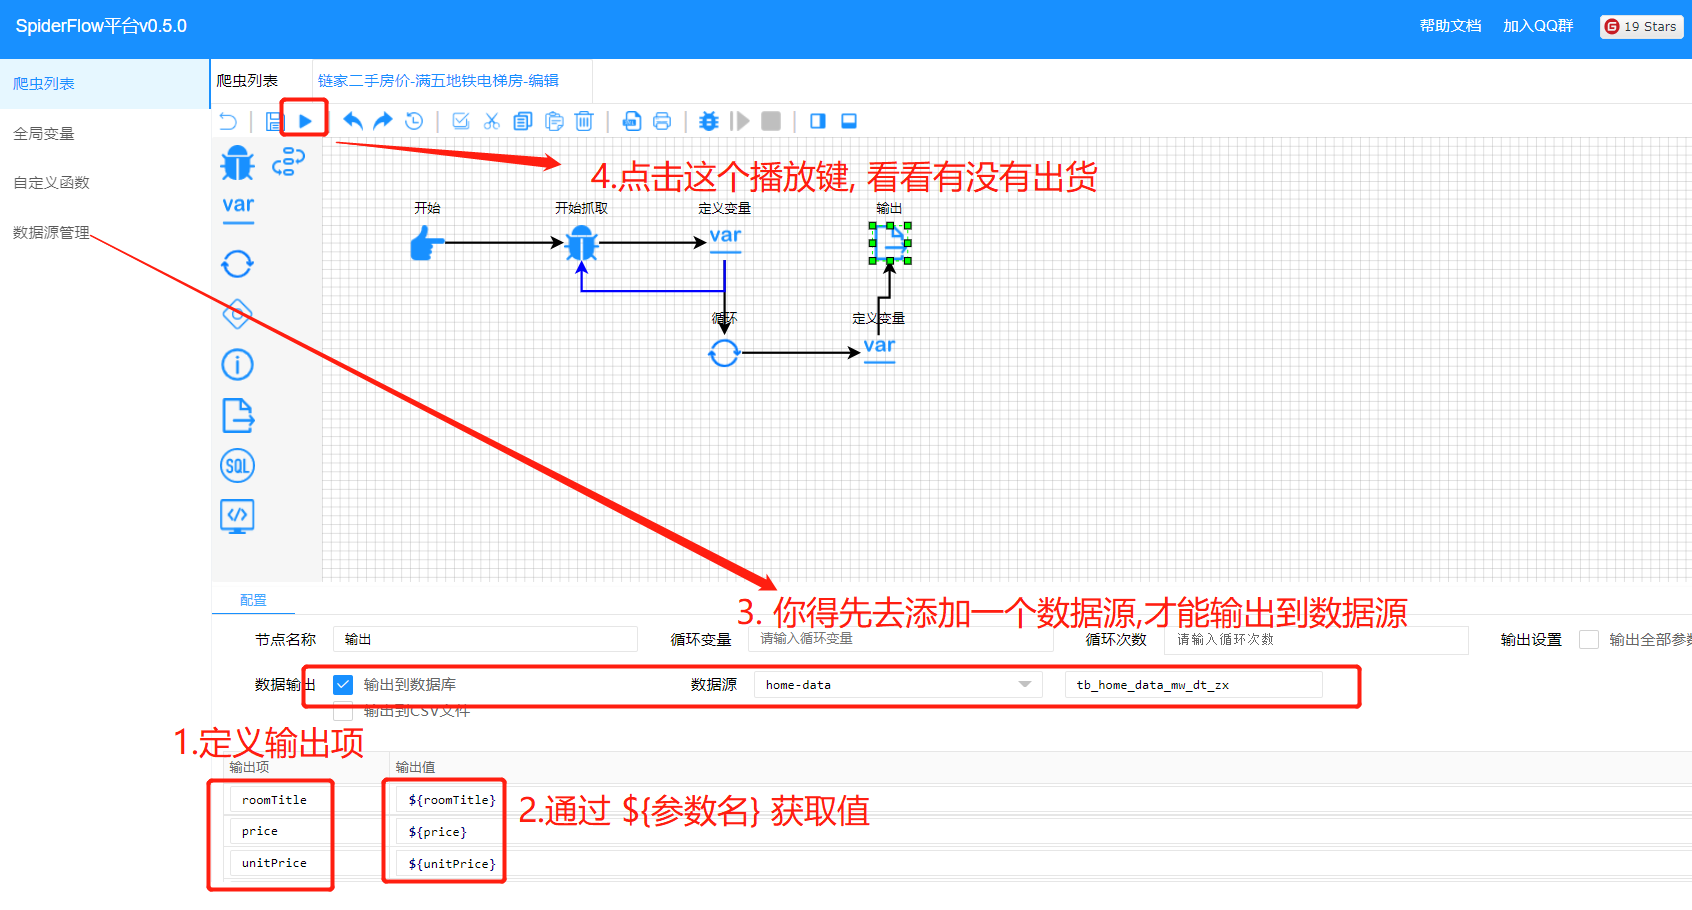Image resolution: width=1692 pixels, height=910 pixels.
Task: Run the spider with the play button
Action: [304, 119]
